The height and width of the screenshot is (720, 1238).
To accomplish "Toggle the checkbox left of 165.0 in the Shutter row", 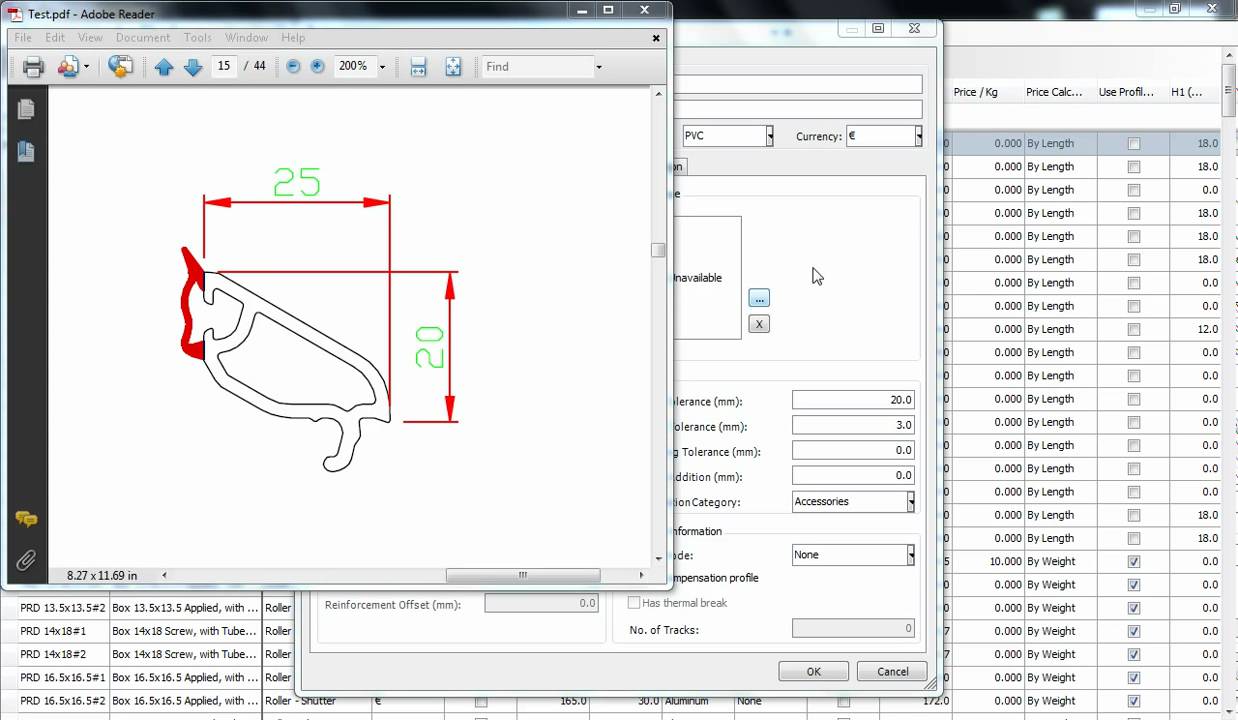I will click(481, 702).
